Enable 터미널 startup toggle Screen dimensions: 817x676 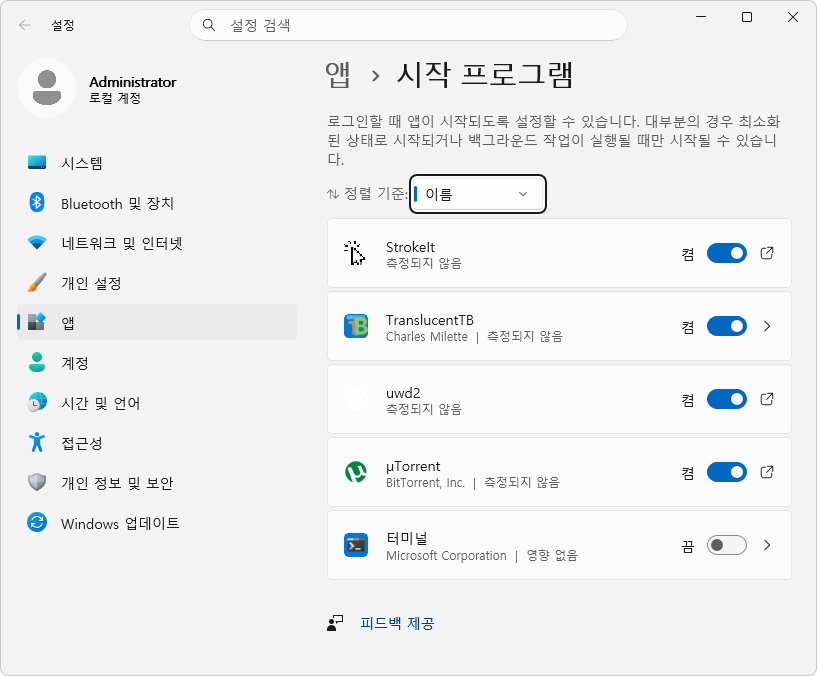click(x=726, y=545)
